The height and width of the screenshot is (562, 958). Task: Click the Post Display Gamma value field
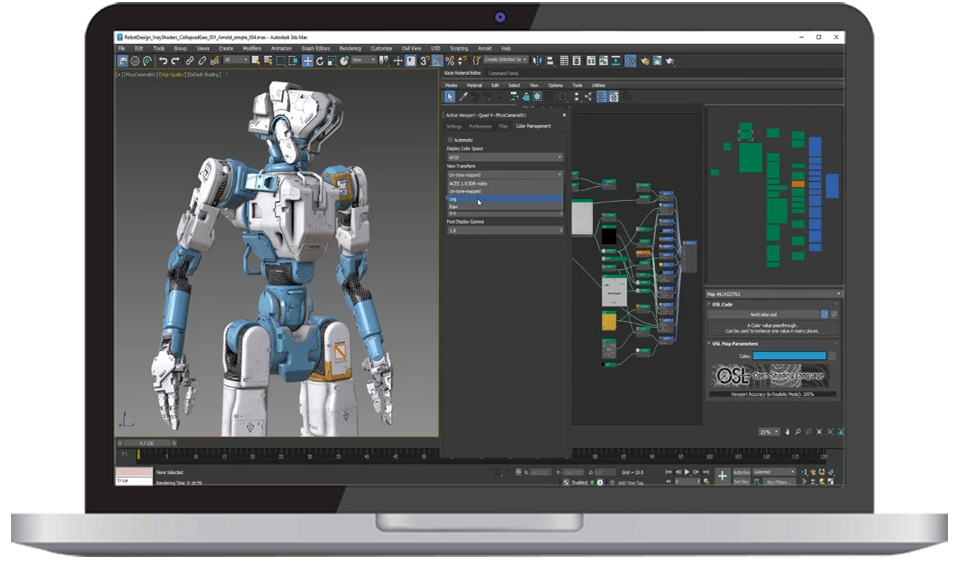505,230
